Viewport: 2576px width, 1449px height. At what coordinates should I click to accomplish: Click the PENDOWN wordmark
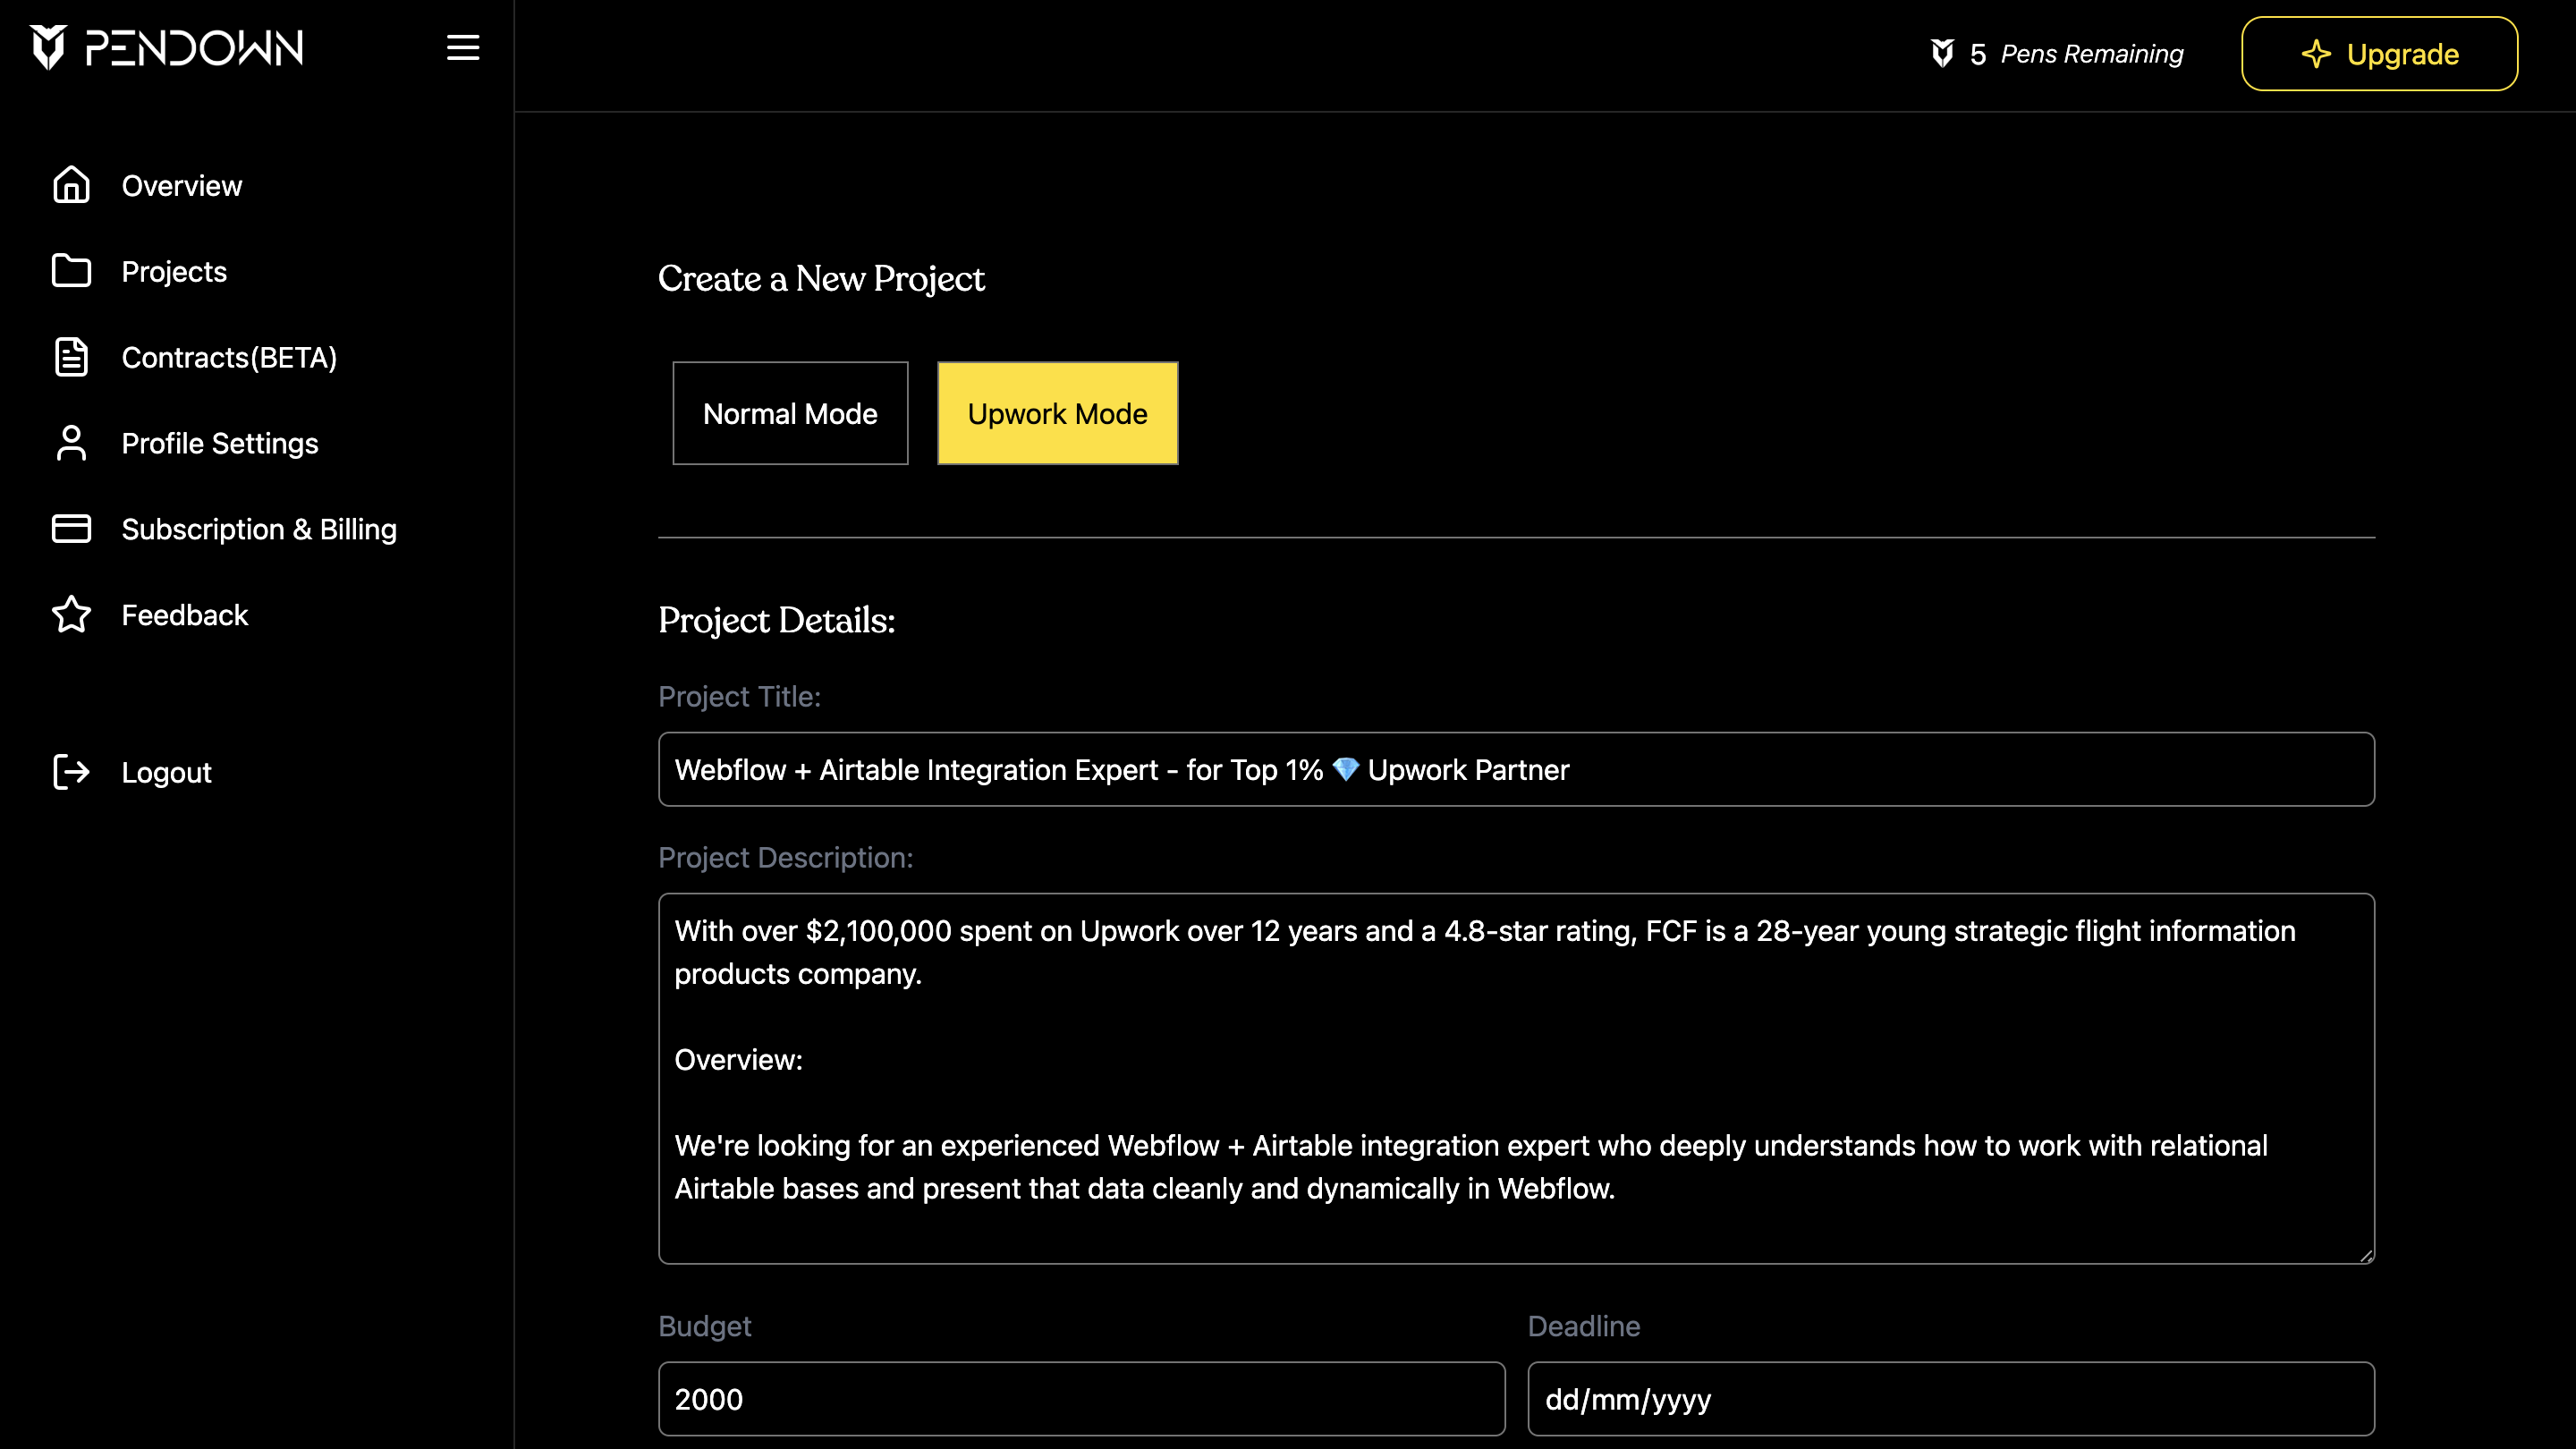tap(194, 48)
